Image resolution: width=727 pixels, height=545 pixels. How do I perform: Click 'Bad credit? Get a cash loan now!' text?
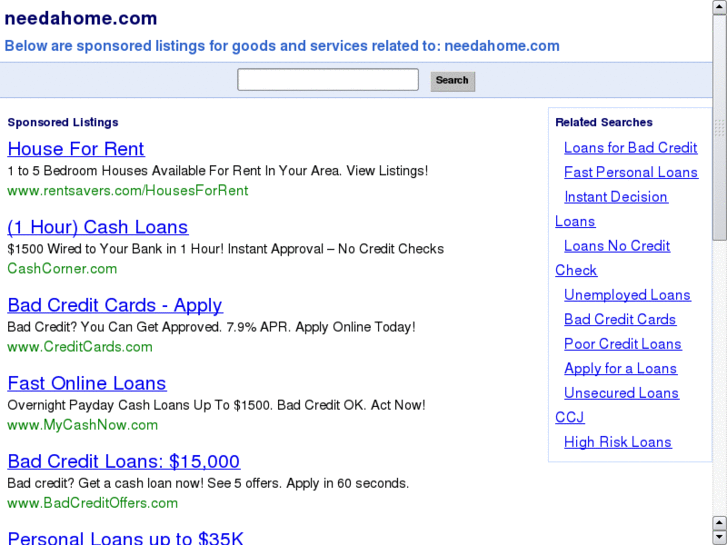pyautogui.click(x=208, y=483)
